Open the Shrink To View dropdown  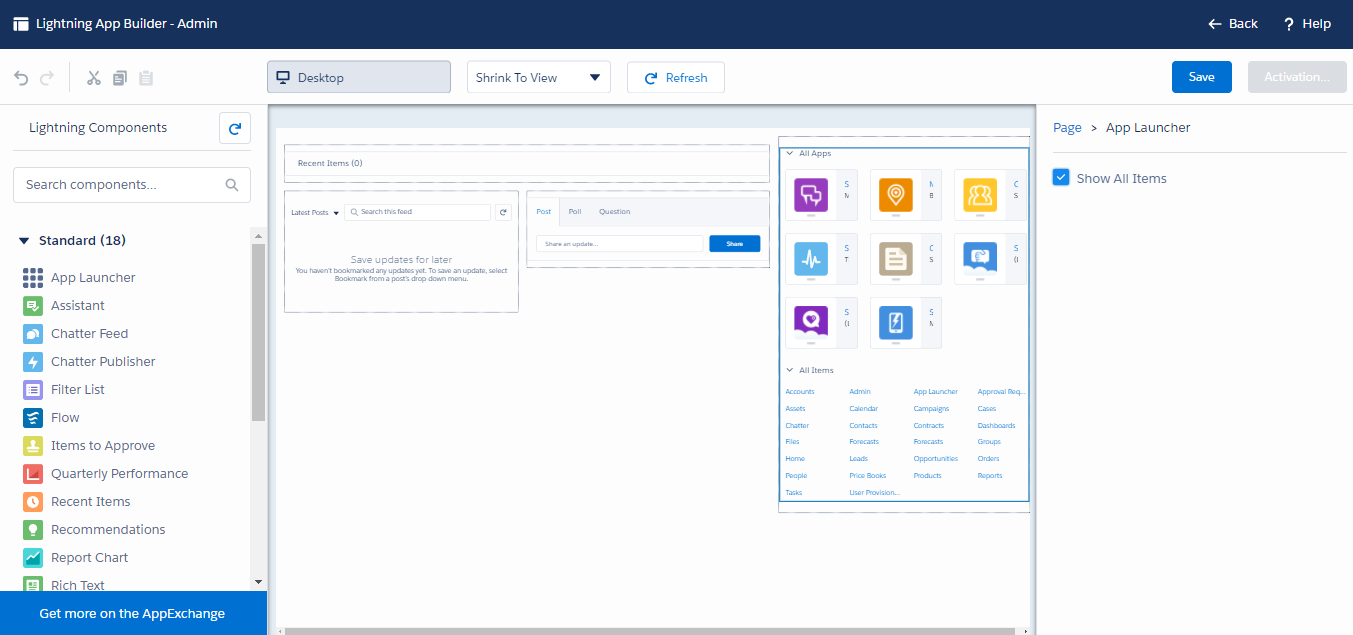pyautogui.click(x=538, y=78)
